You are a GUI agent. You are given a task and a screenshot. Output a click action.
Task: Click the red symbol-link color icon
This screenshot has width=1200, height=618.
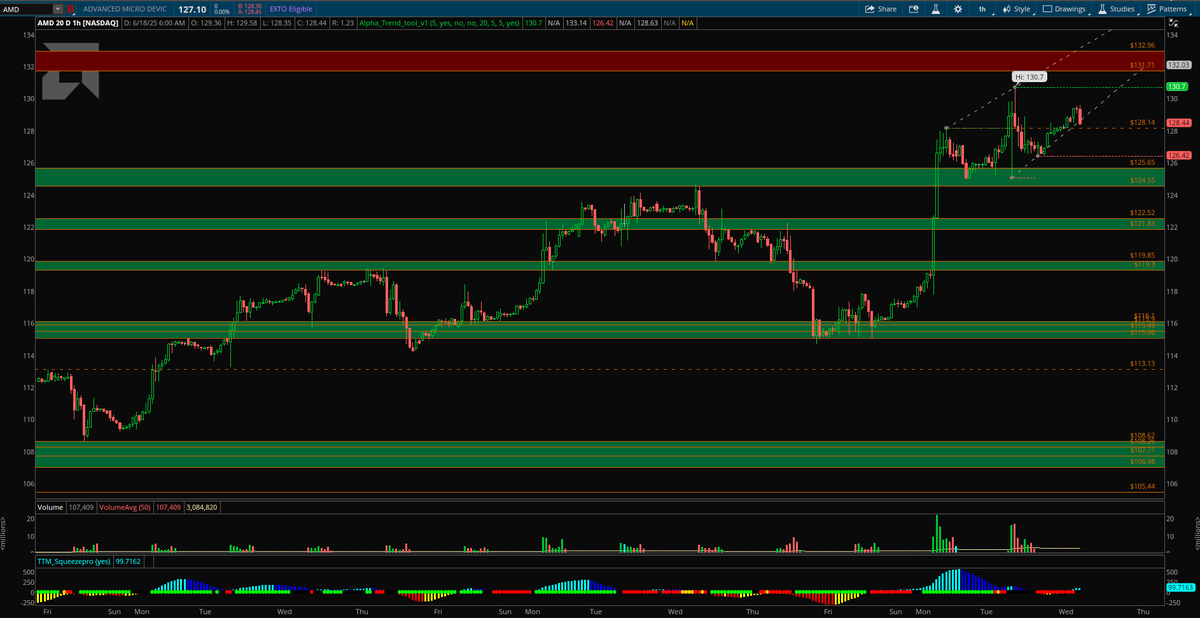tap(70, 9)
